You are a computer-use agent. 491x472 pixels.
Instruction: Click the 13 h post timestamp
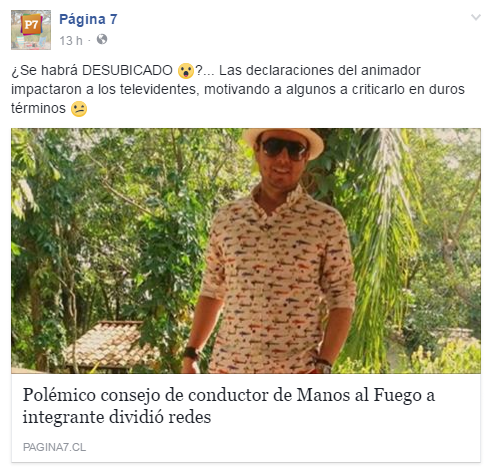tap(71, 41)
